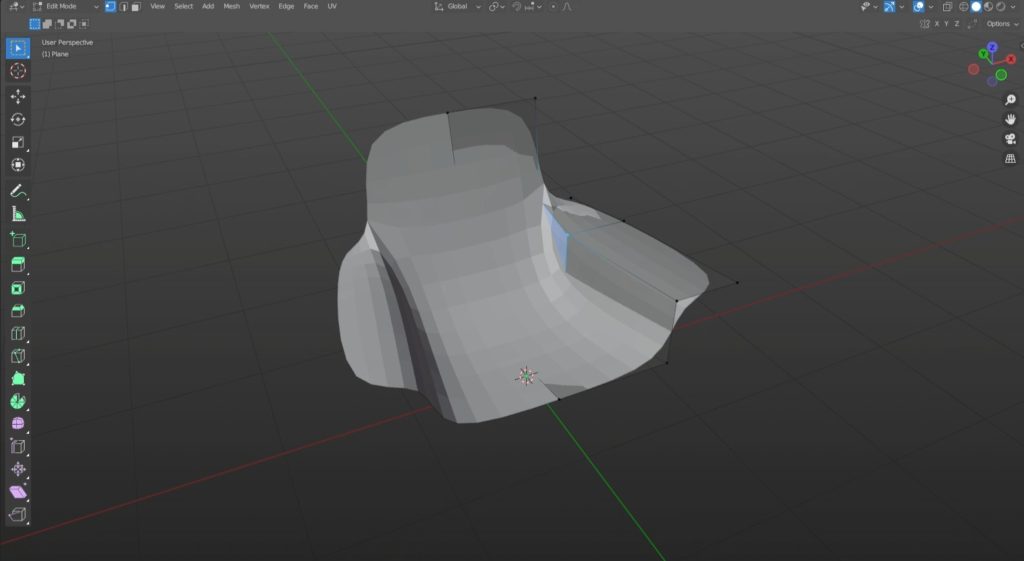Open the Vertex menu

(259, 6)
